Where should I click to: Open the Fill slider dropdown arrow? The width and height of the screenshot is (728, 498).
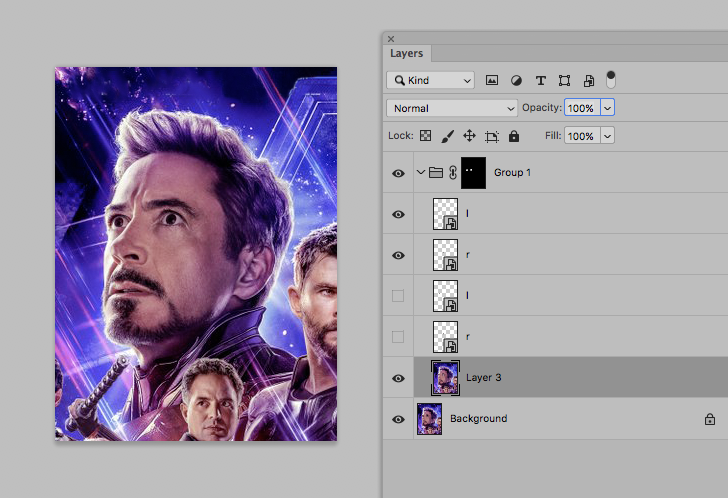607,136
